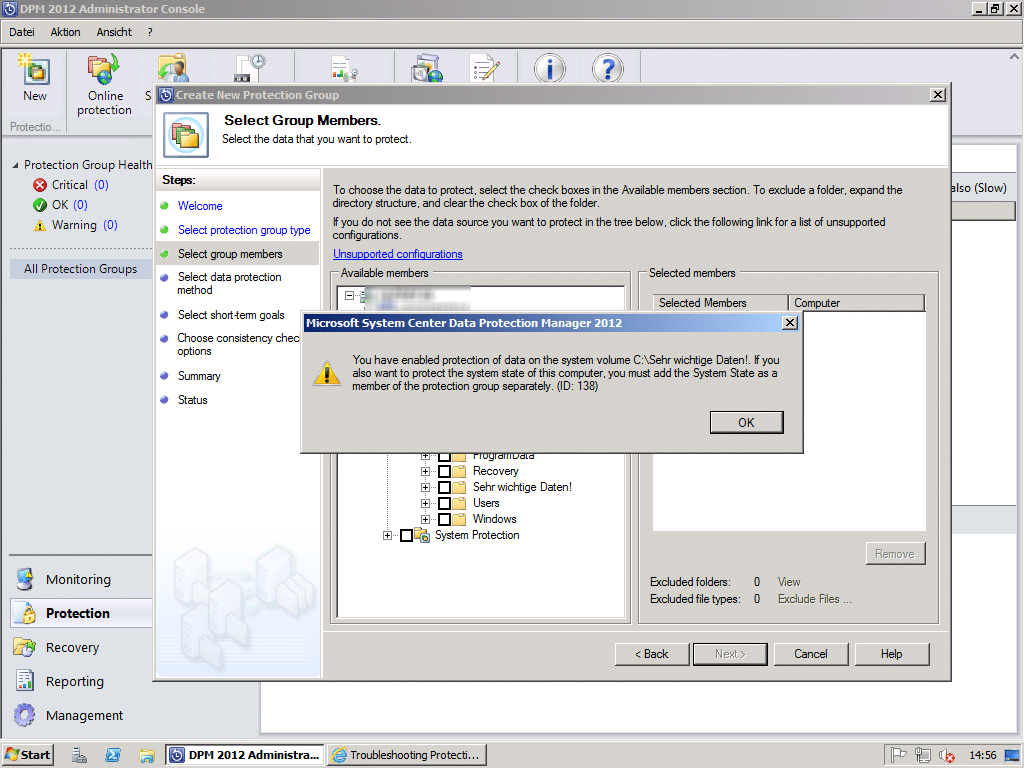Click the New protection group toolbar icon

(x=35, y=69)
